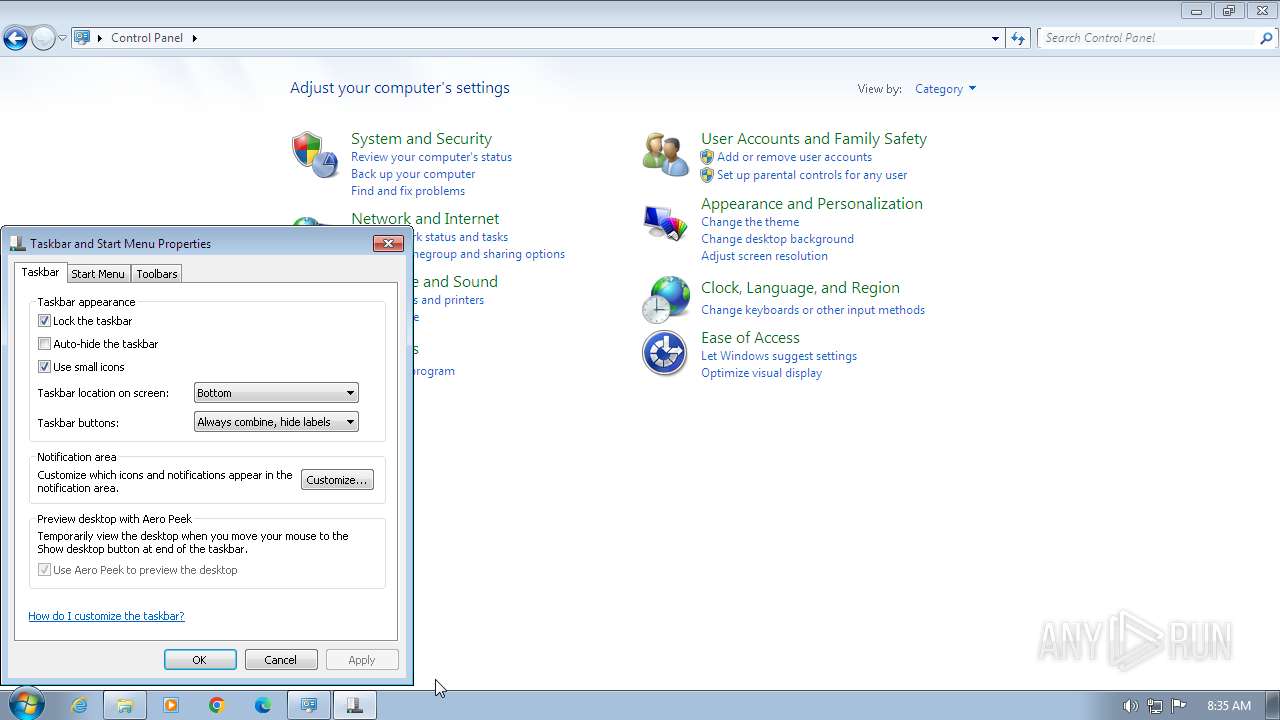The width and height of the screenshot is (1280, 720).
Task: Click Set up parental controls for any user
Action: (x=812, y=175)
